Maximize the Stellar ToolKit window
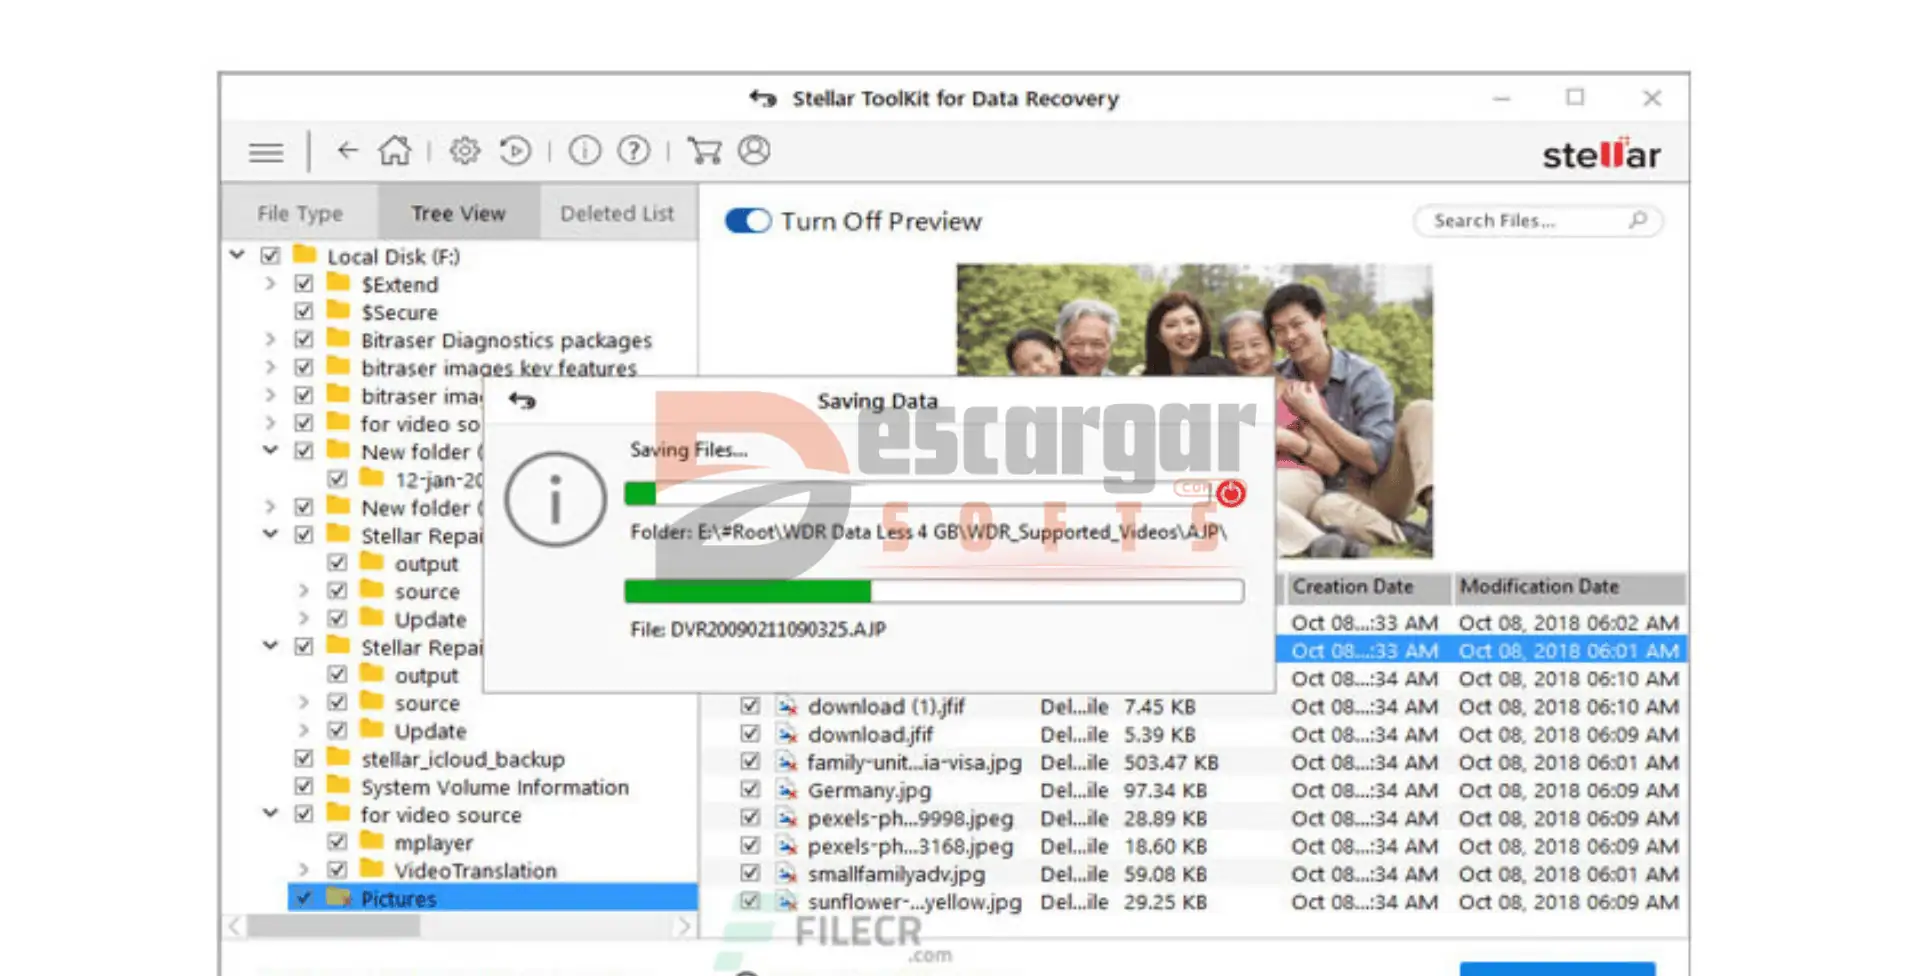1911x976 pixels. click(x=1575, y=97)
